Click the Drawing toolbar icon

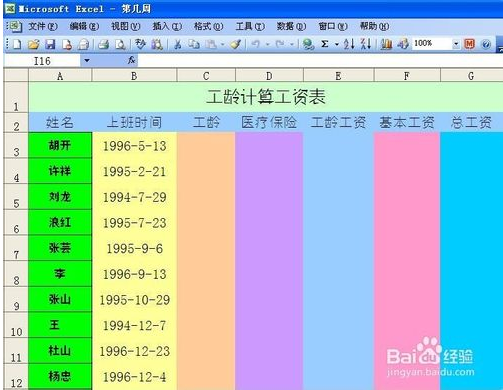[403, 44]
